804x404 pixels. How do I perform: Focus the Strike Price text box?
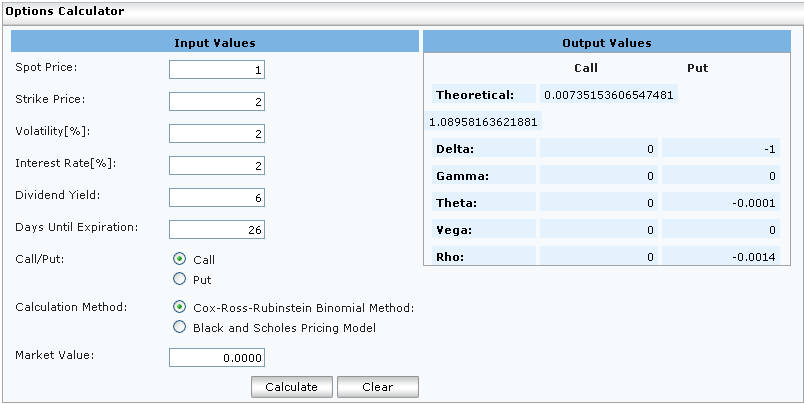pyautogui.click(x=217, y=102)
